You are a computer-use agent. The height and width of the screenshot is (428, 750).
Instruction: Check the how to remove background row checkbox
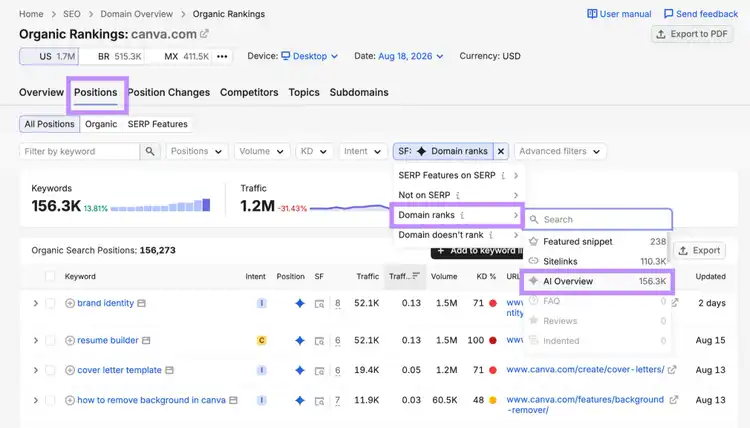pos(50,400)
